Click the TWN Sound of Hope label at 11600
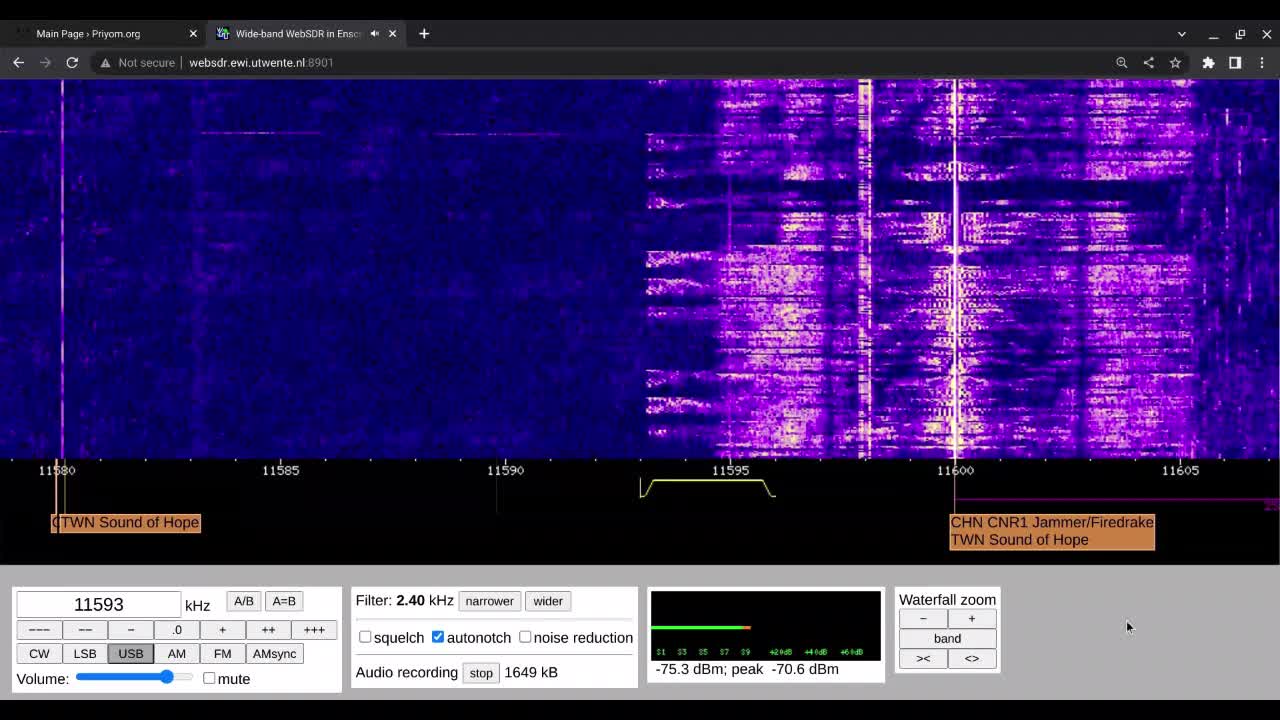The width and height of the screenshot is (1280, 720). (x=1019, y=540)
